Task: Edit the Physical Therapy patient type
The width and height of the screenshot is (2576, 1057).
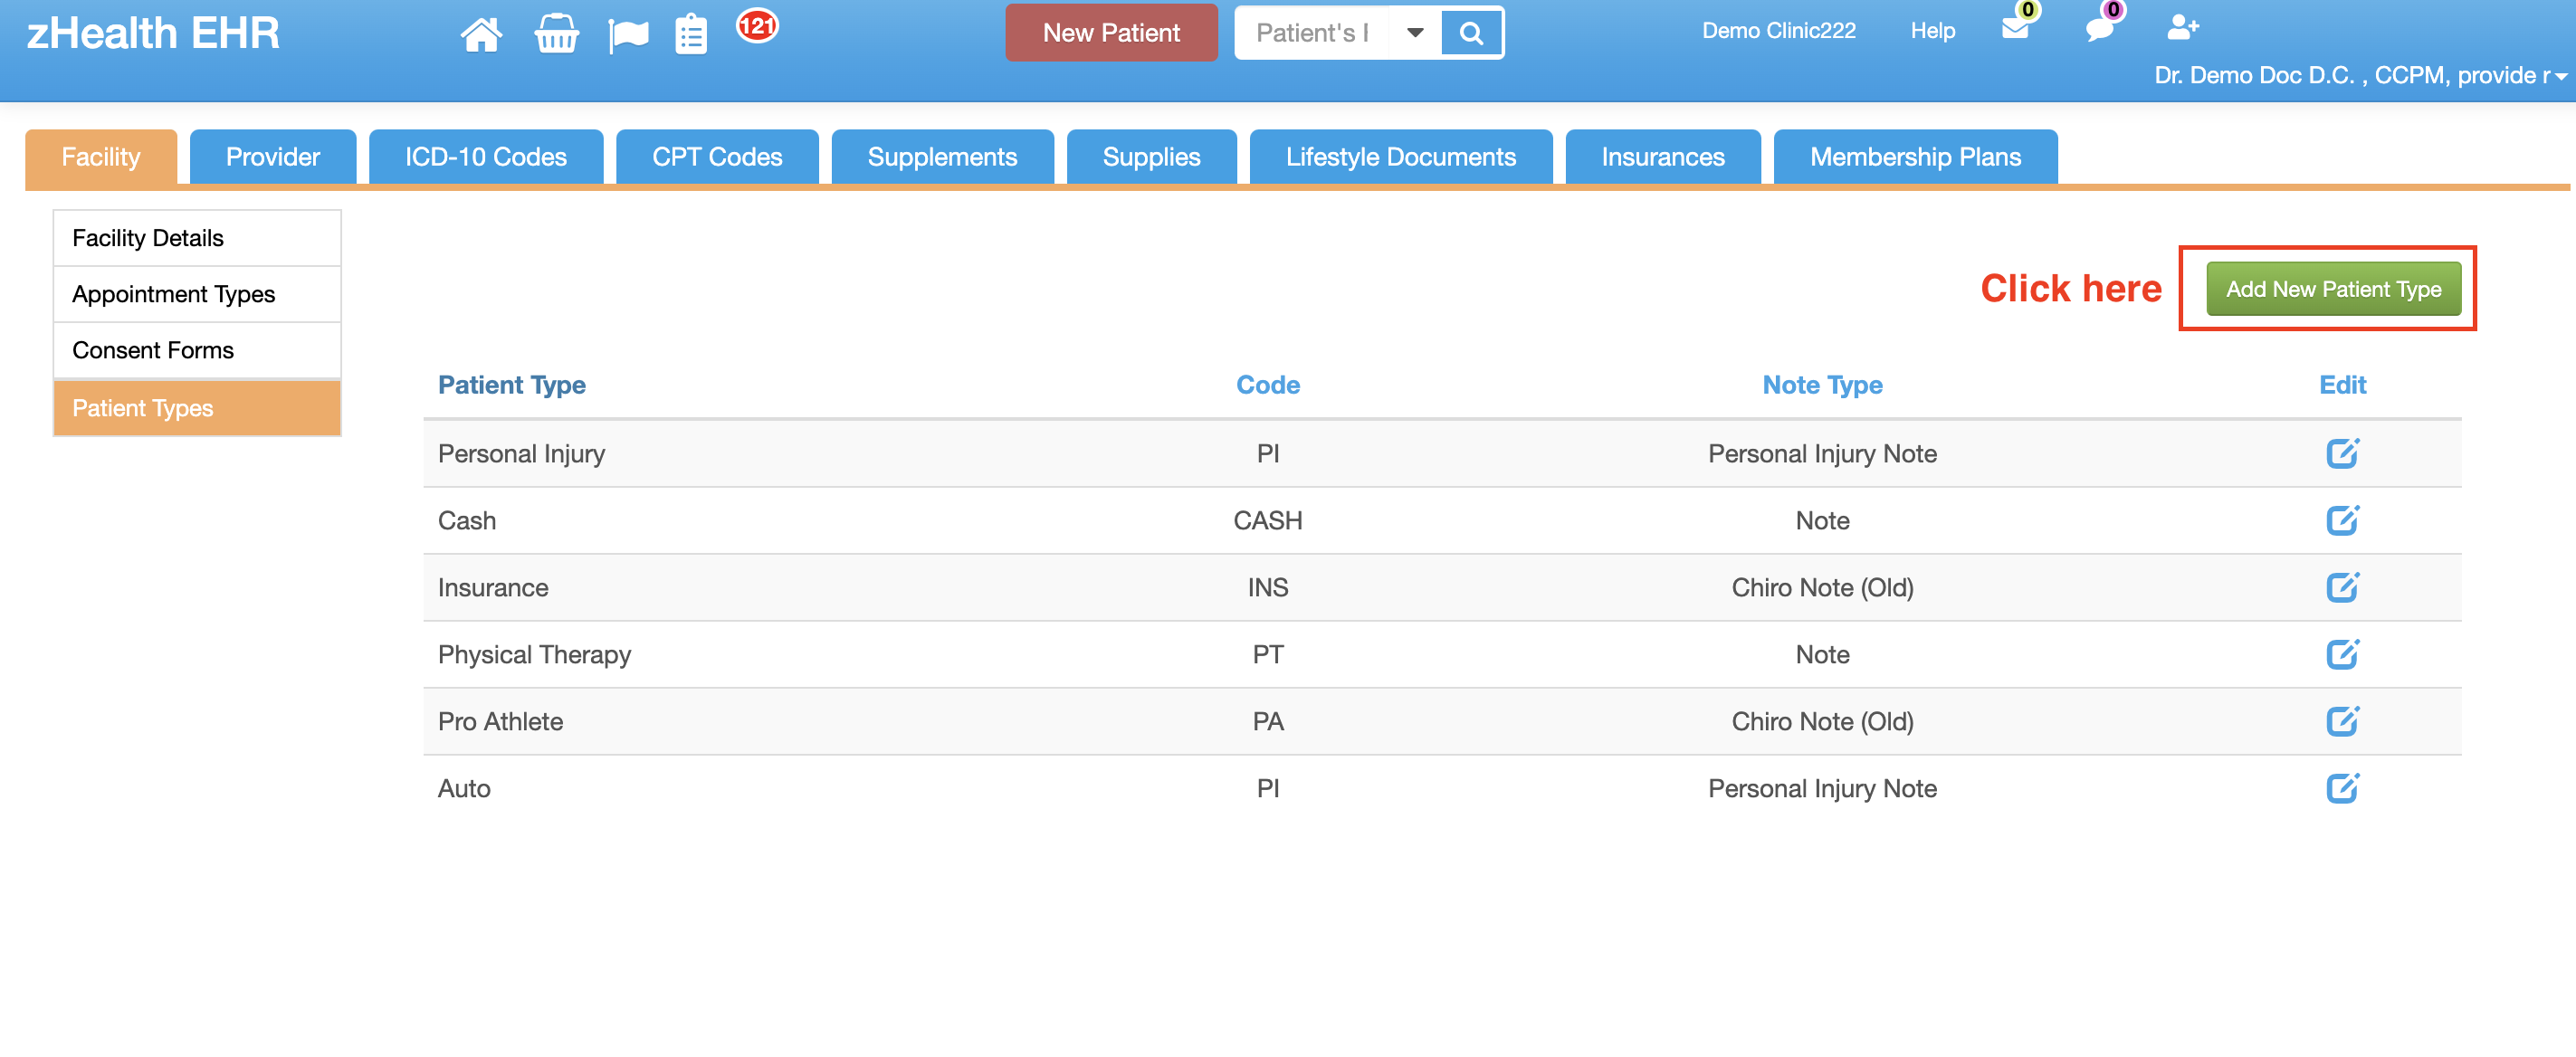Action: pyautogui.click(x=2342, y=655)
